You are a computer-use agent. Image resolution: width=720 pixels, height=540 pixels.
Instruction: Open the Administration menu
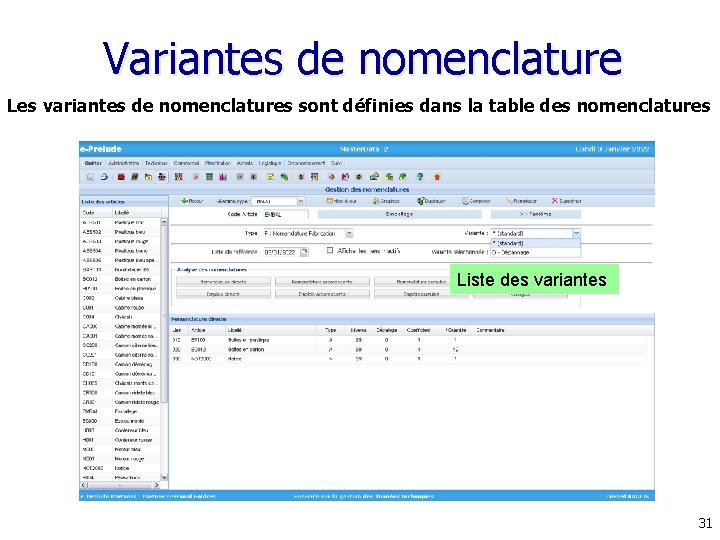tap(124, 163)
